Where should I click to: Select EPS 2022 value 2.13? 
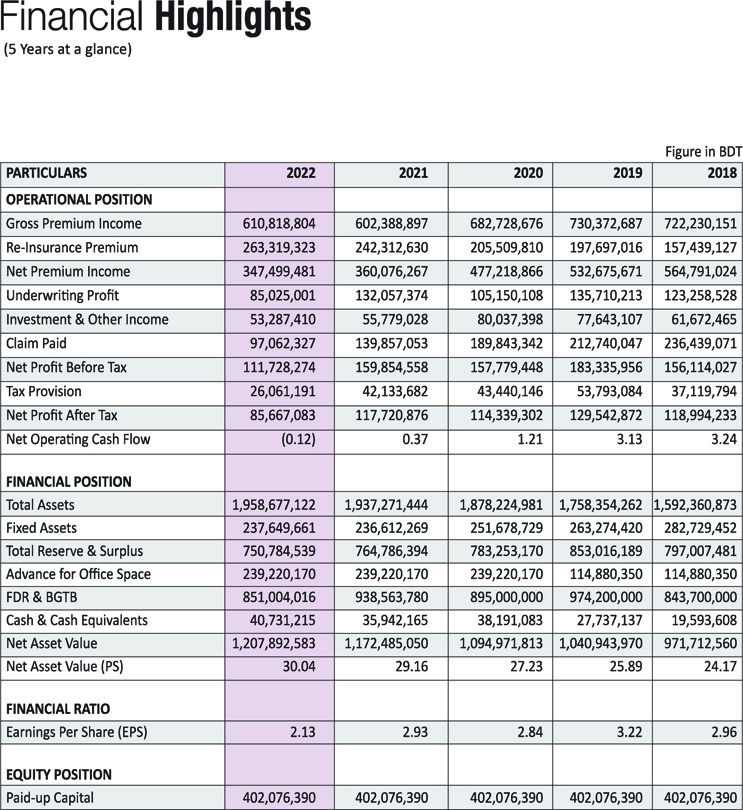click(302, 733)
